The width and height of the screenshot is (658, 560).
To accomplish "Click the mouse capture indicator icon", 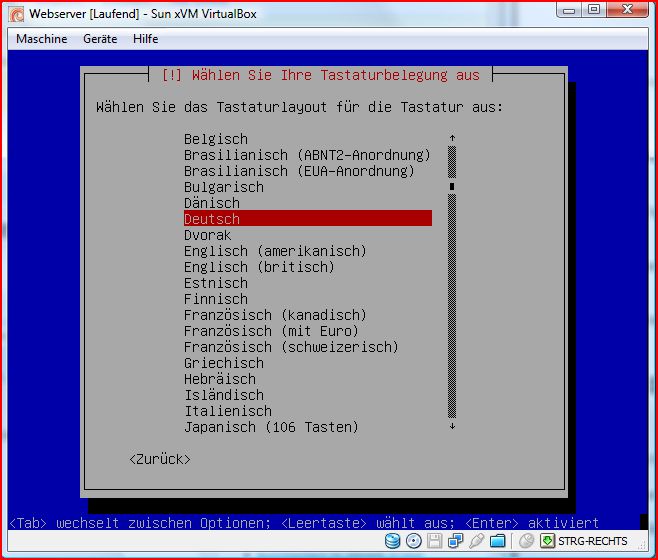I will 526,541.
